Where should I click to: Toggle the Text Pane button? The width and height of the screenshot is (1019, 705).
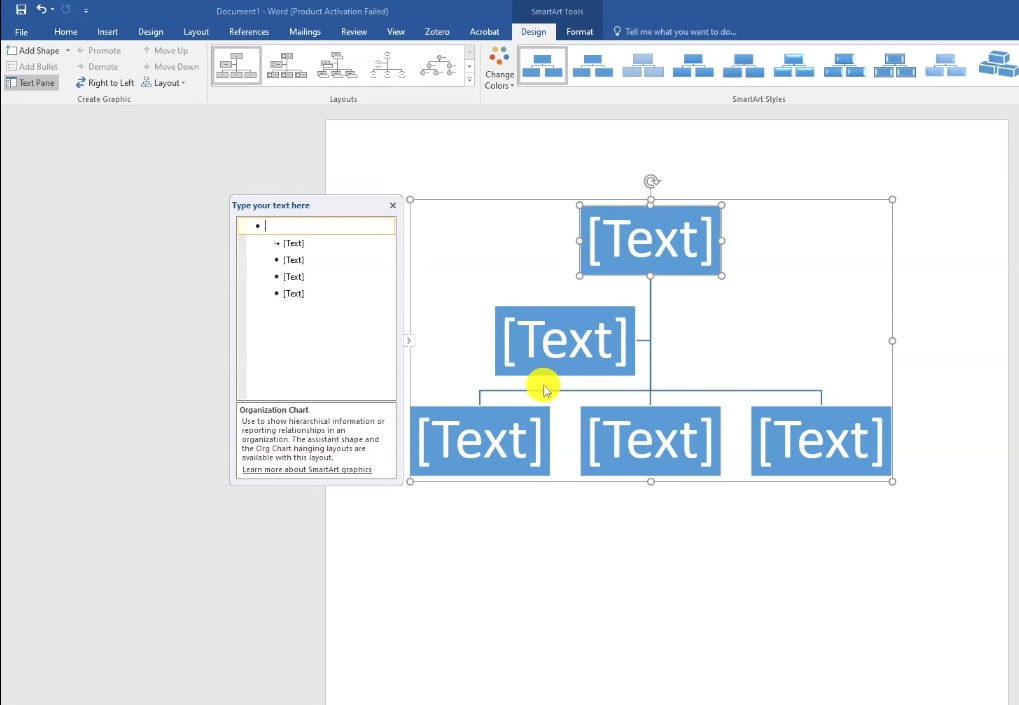point(31,83)
